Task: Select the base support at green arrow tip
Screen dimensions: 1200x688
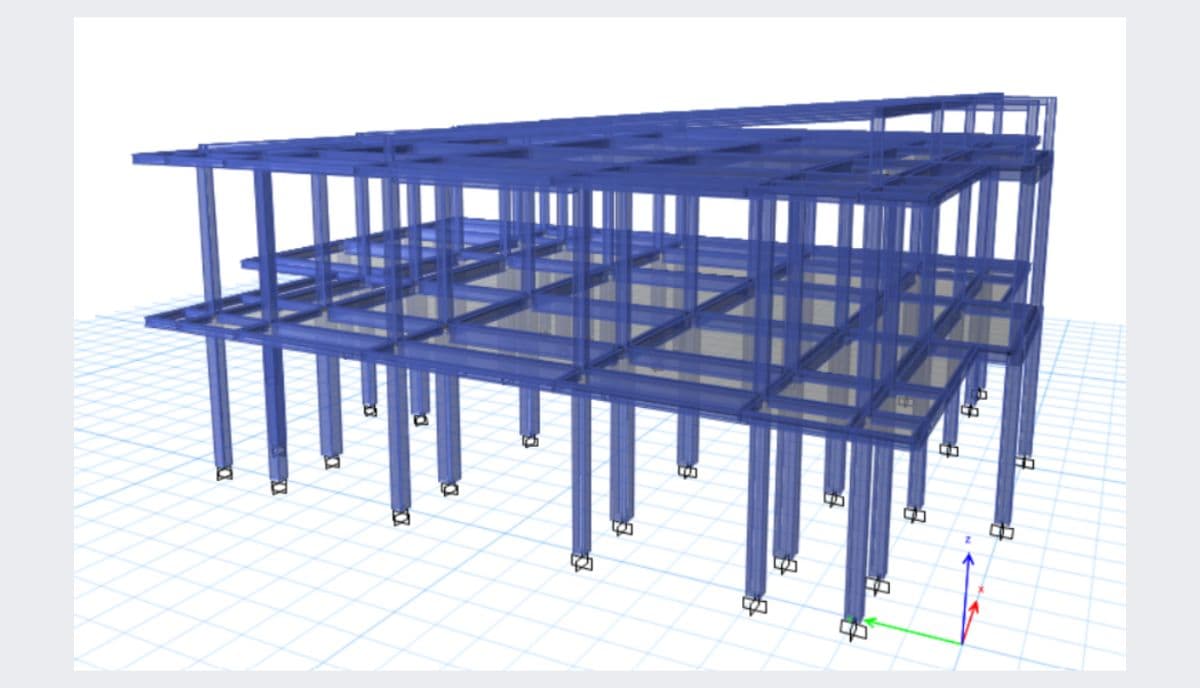Action: click(851, 629)
